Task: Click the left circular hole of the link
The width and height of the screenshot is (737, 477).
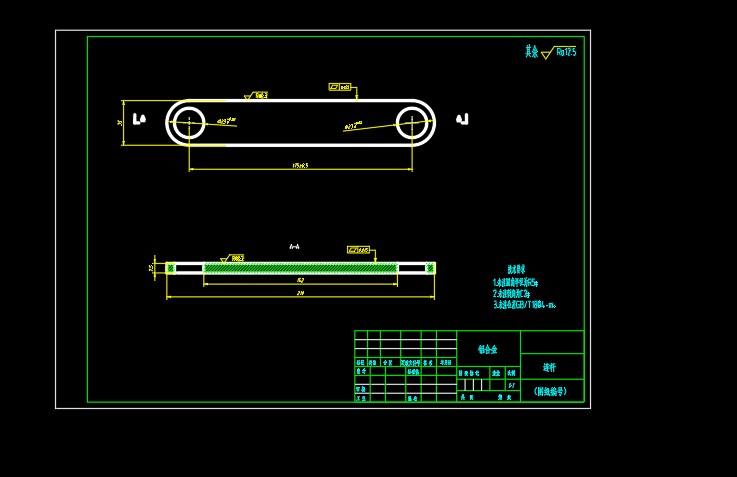Action: tap(189, 123)
